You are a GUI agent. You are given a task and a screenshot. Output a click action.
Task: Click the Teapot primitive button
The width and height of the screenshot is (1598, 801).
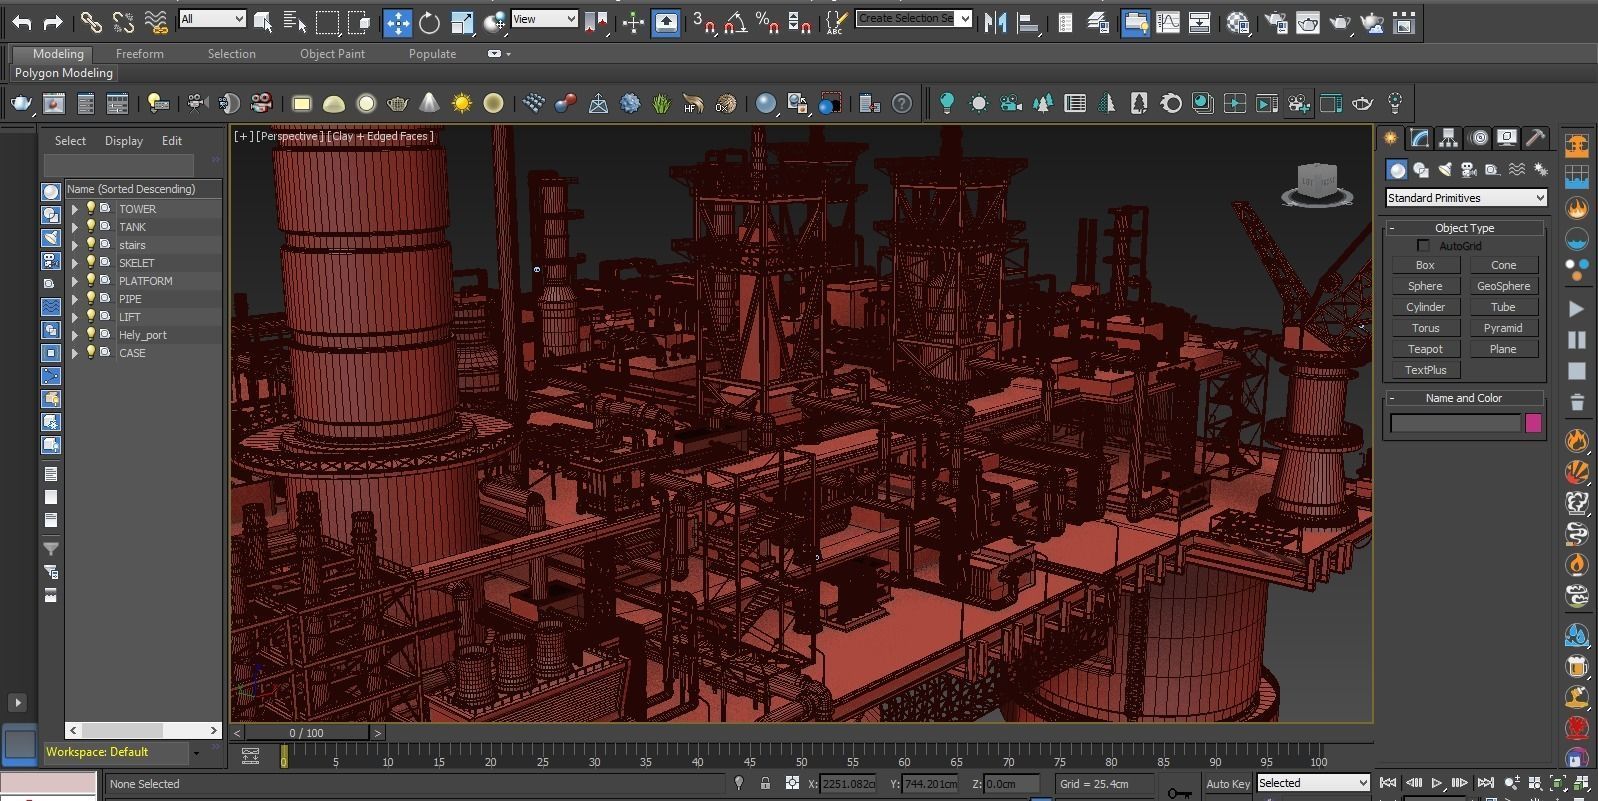pyautogui.click(x=1426, y=349)
